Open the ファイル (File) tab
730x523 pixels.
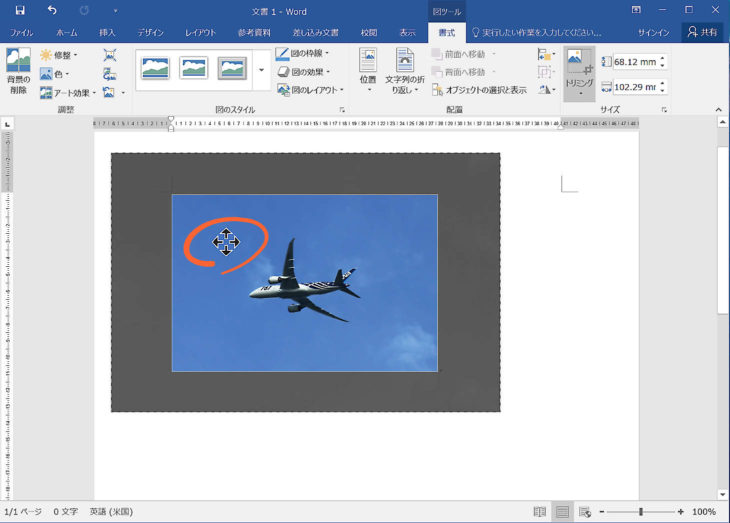[22, 32]
